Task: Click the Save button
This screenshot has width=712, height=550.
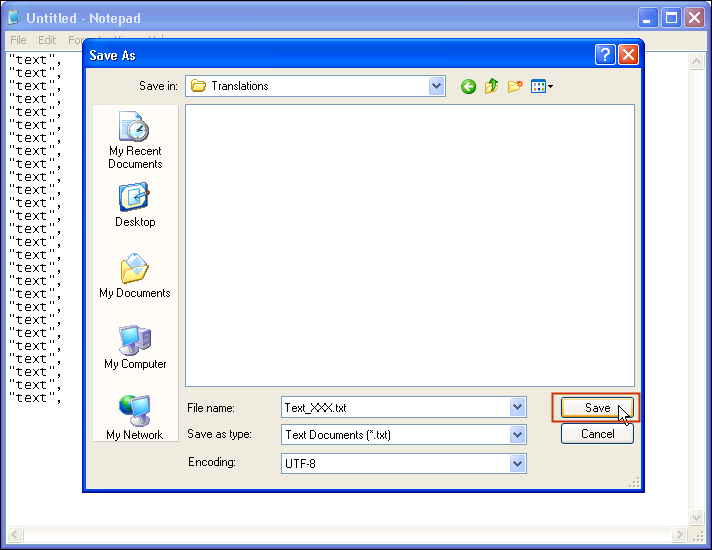Action: click(x=597, y=408)
